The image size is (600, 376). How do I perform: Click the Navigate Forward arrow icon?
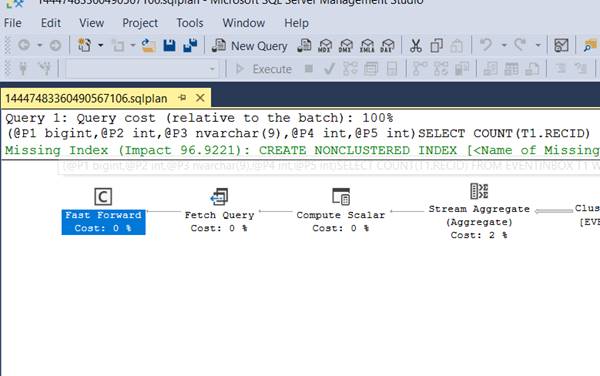(x=55, y=46)
